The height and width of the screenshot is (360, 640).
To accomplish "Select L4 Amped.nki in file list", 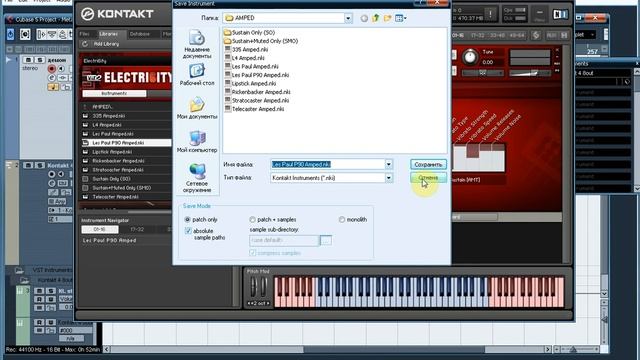I will pyautogui.click(x=244, y=58).
